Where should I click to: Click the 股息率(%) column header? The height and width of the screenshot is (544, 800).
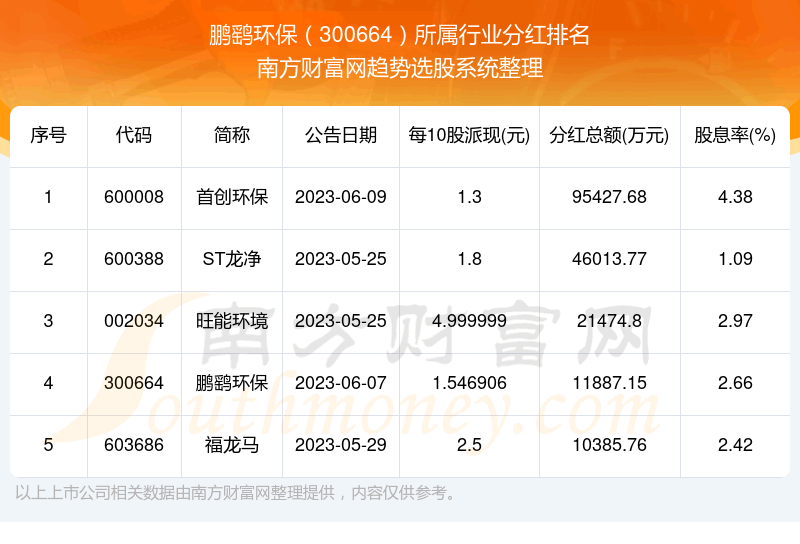coord(735,135)
